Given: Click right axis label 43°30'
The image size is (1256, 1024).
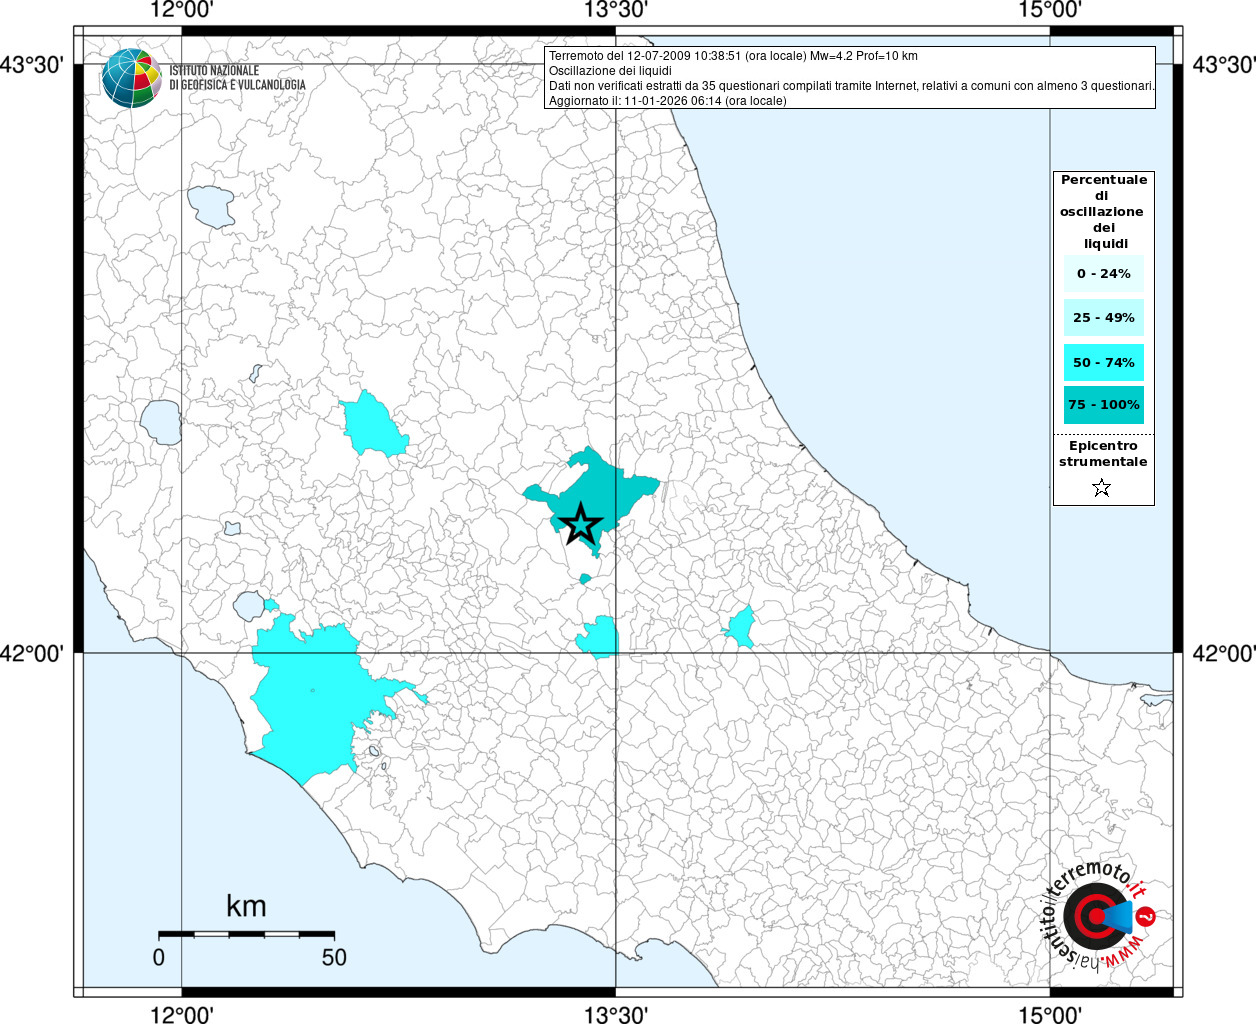Looking at the screenshot, I should pos(1224,65).
